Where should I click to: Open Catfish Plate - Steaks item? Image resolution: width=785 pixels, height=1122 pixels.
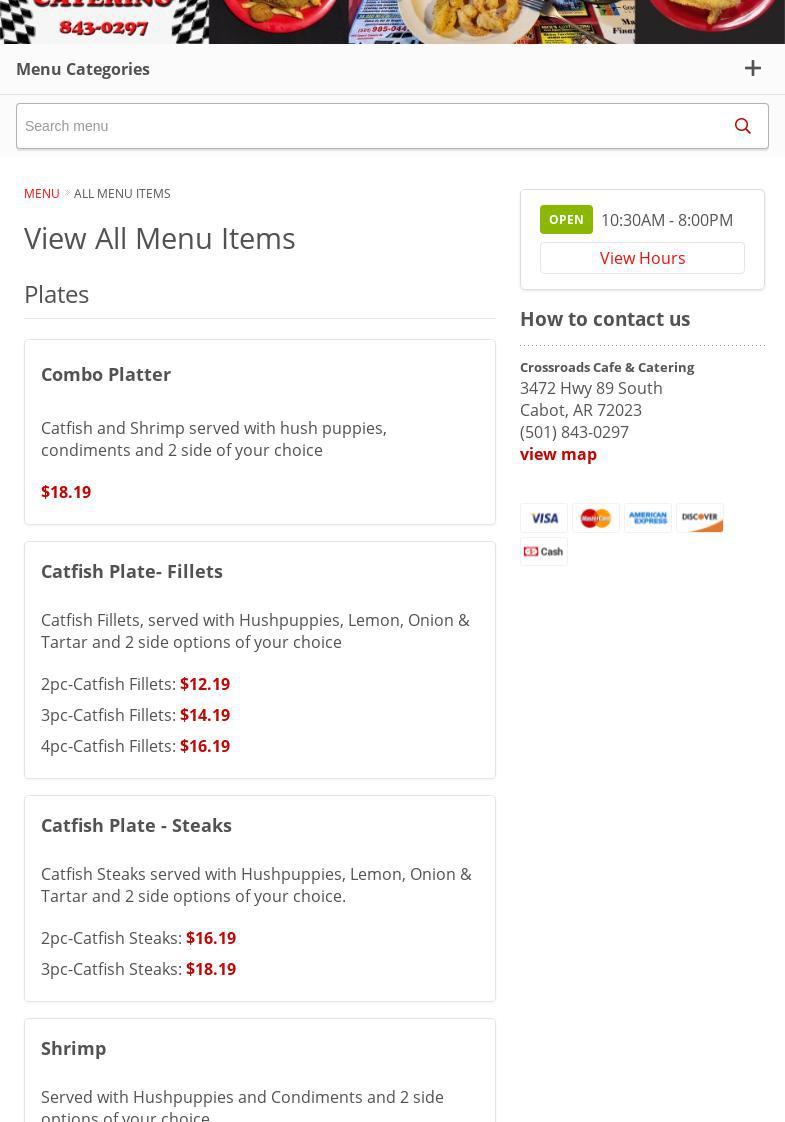136,825
